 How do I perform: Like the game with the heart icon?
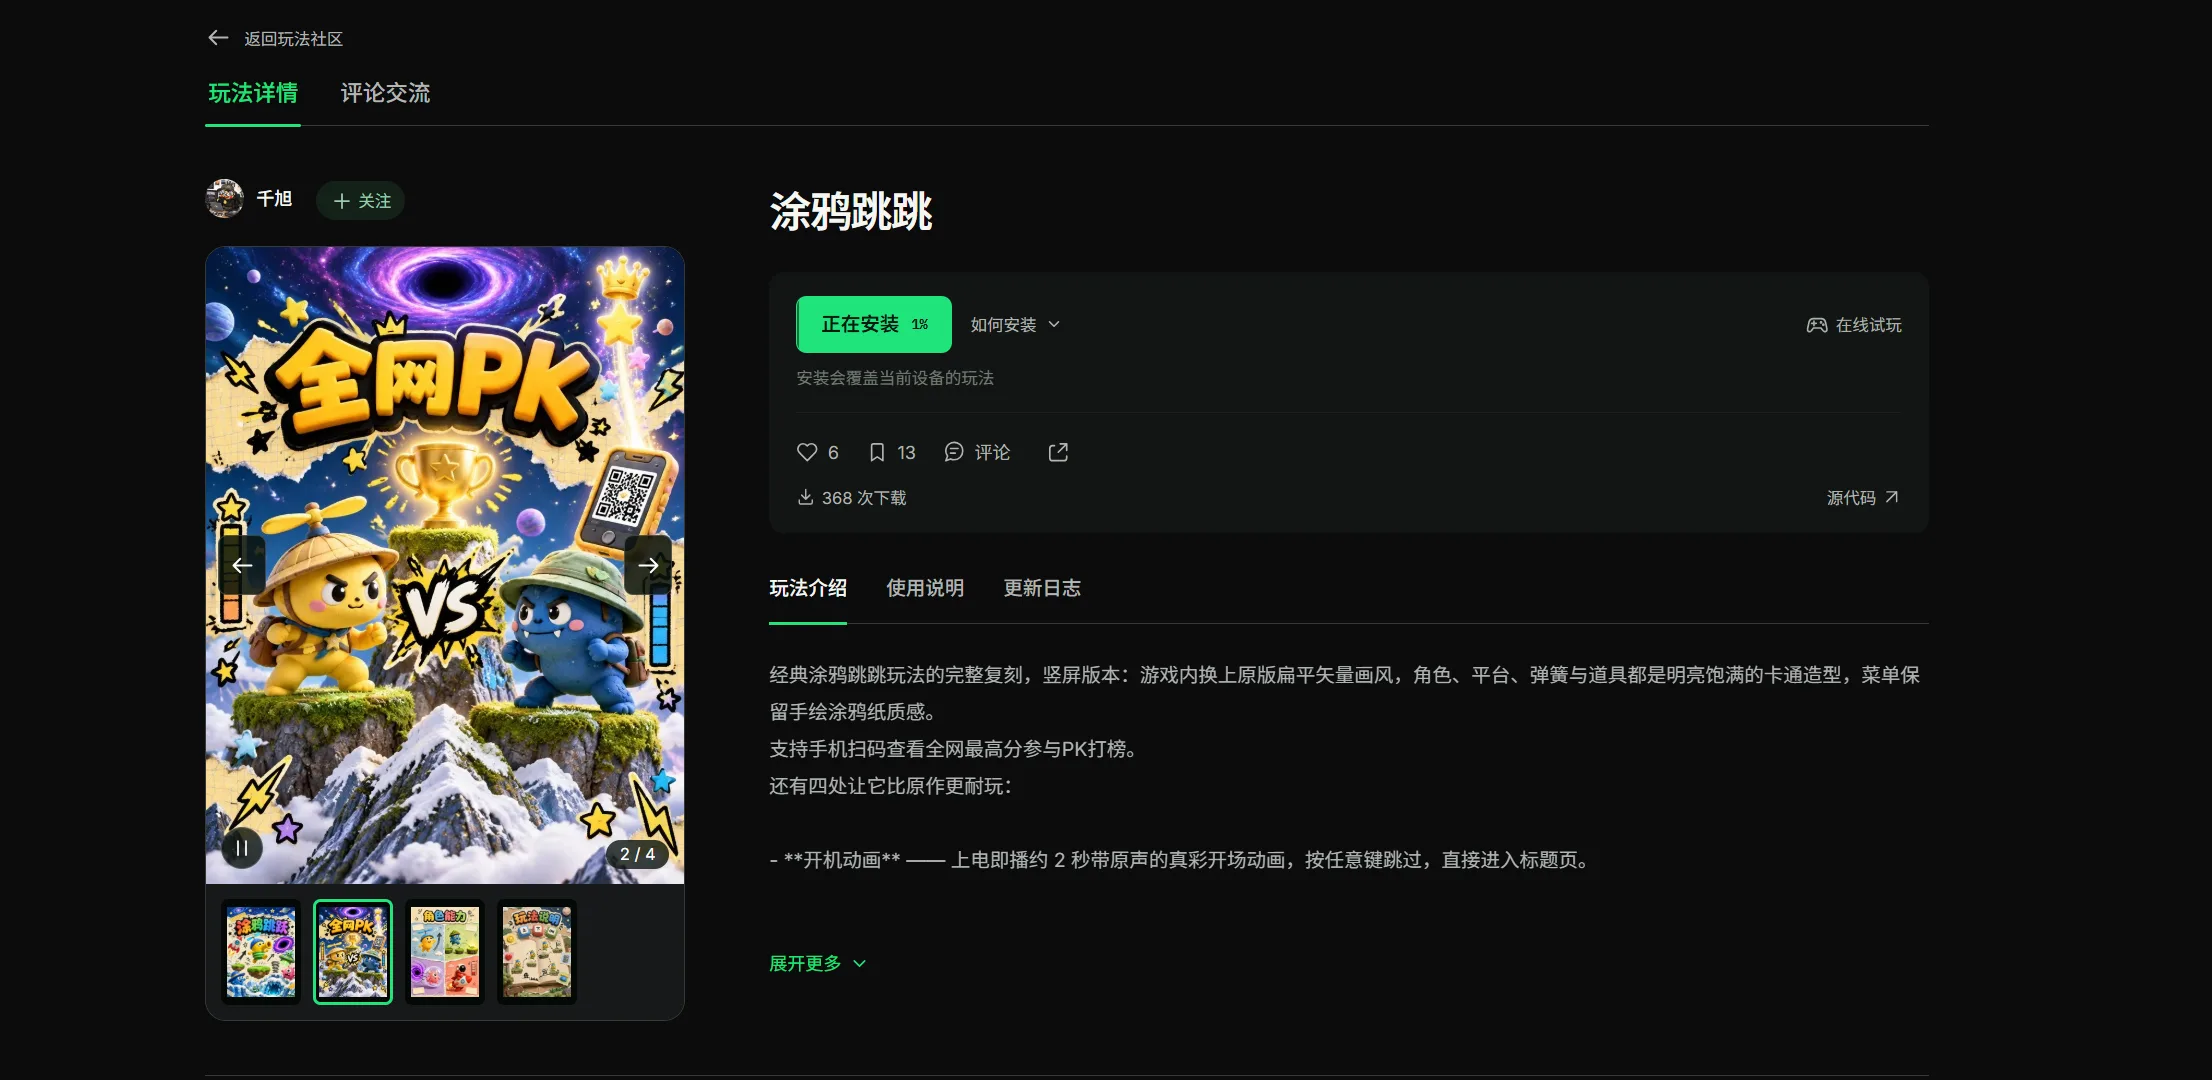[806, 452]
